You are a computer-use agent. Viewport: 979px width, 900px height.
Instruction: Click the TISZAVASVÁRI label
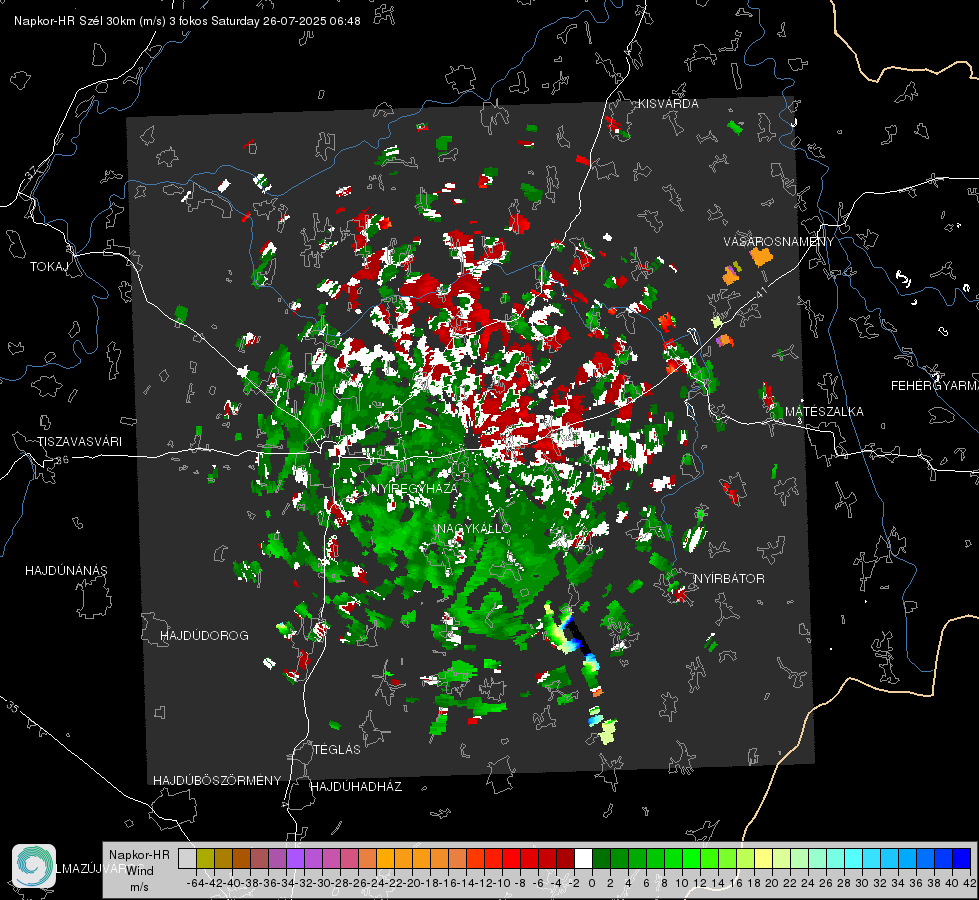coord(79,442)
